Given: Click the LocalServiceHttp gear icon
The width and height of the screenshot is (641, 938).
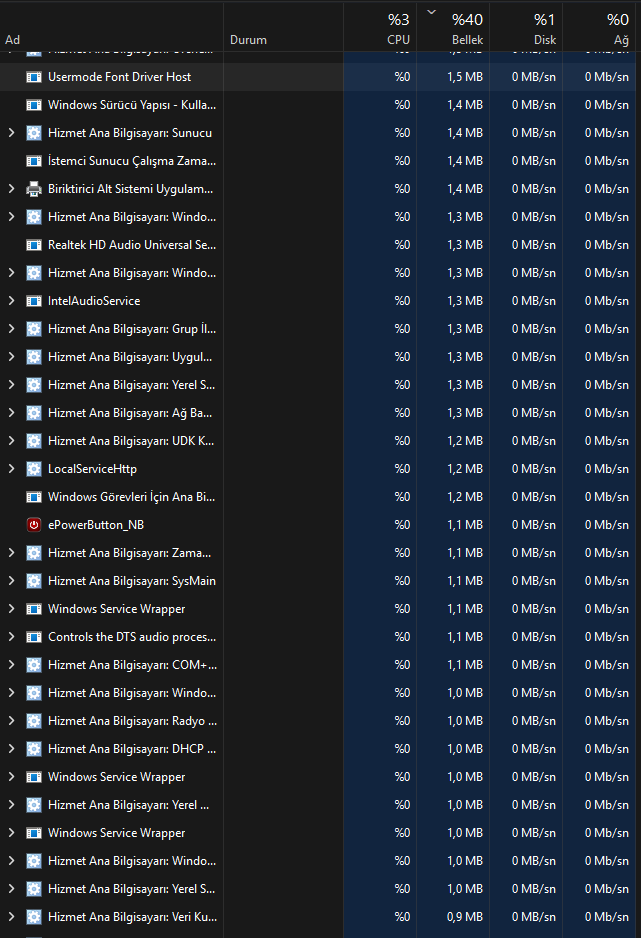Looking at the screenshot, I should pos(34,469).
